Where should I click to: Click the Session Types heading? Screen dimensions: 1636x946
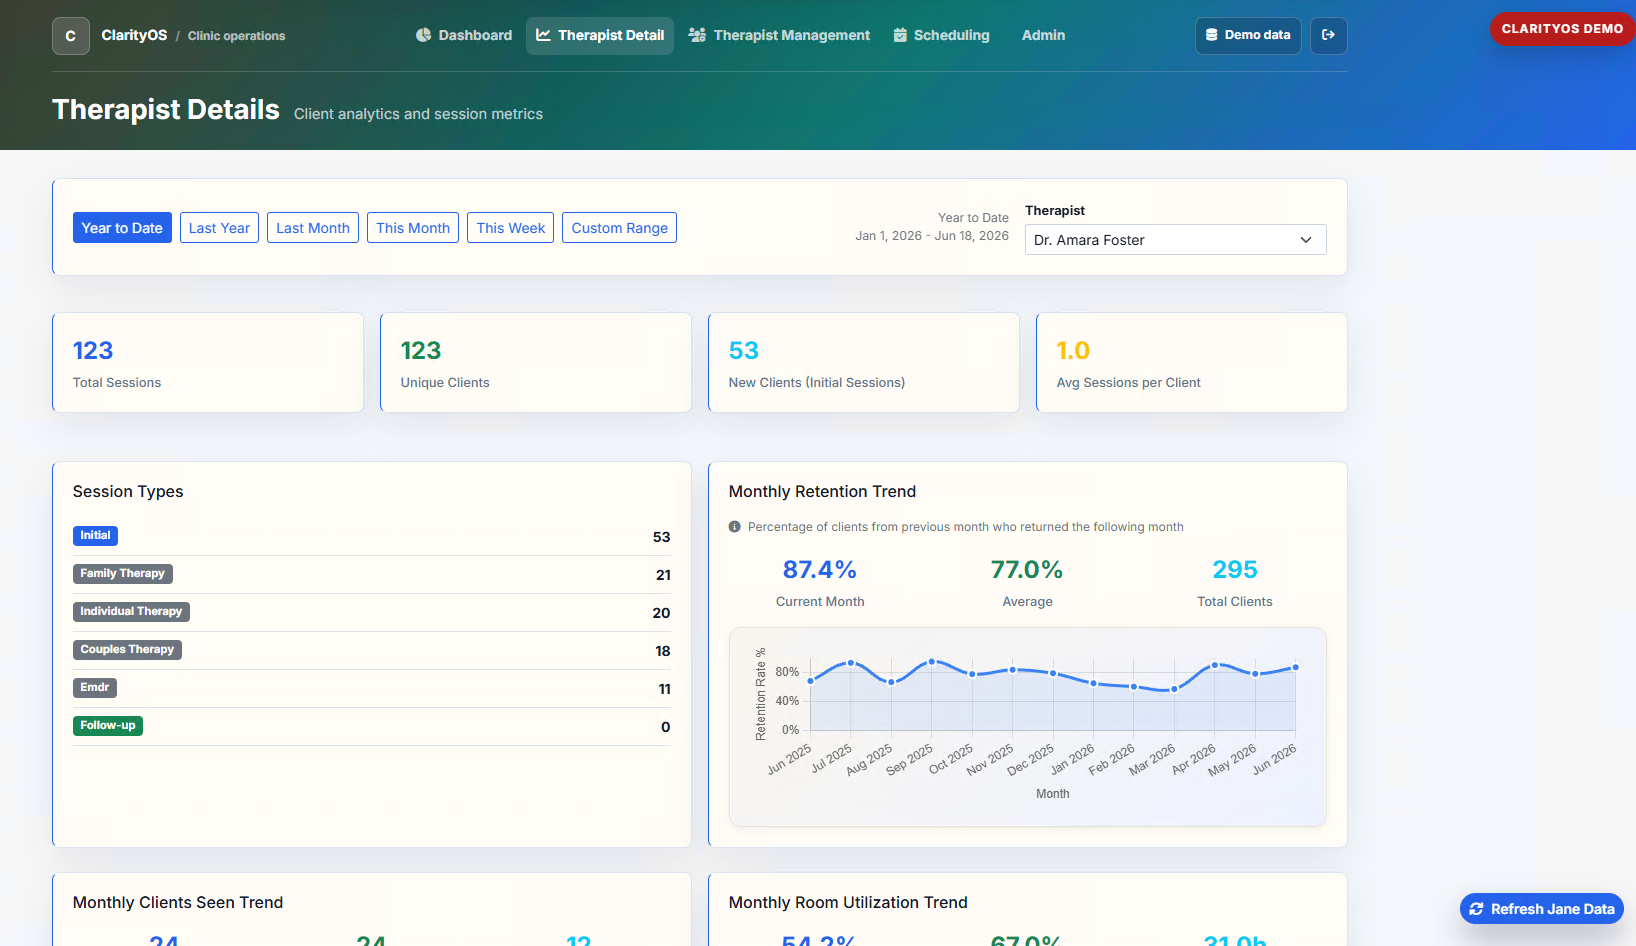pyautogui.click(x=128, y=492)
